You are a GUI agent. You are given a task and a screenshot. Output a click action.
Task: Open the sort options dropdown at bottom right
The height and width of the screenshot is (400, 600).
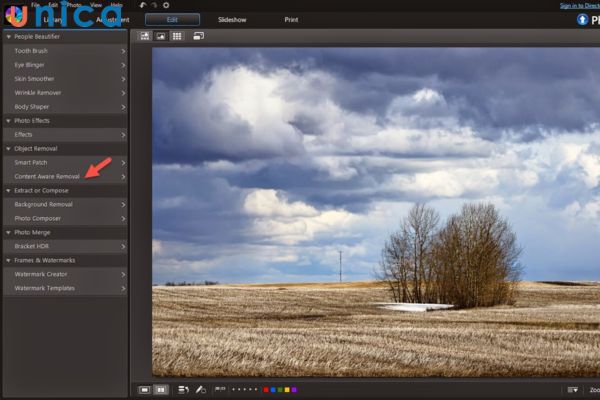point(572,389)
